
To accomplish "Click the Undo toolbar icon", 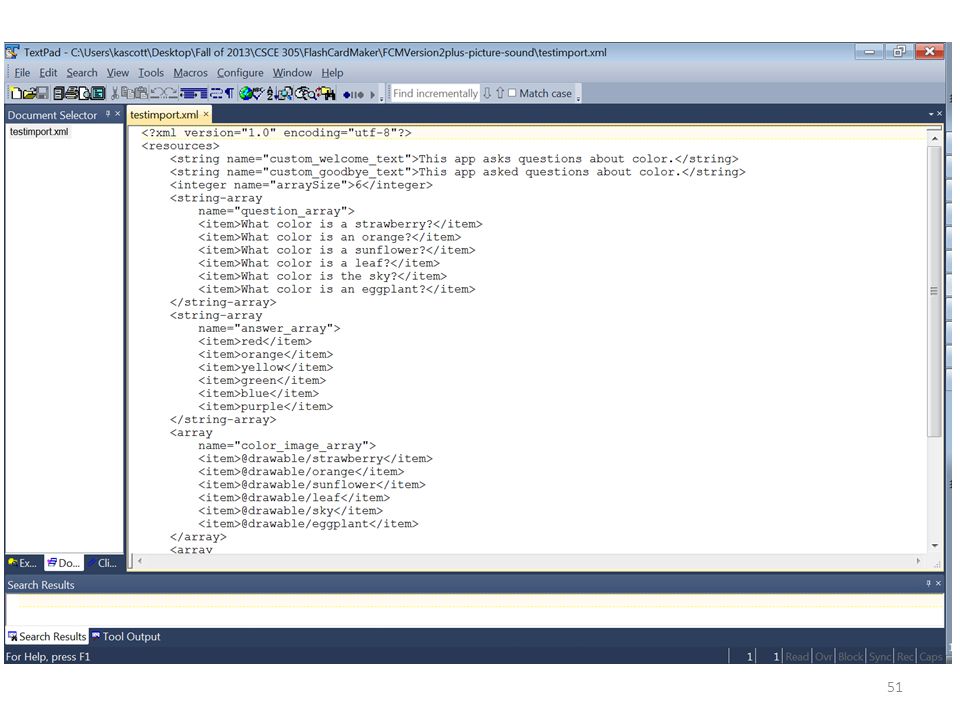I will [x=156, y=93].
